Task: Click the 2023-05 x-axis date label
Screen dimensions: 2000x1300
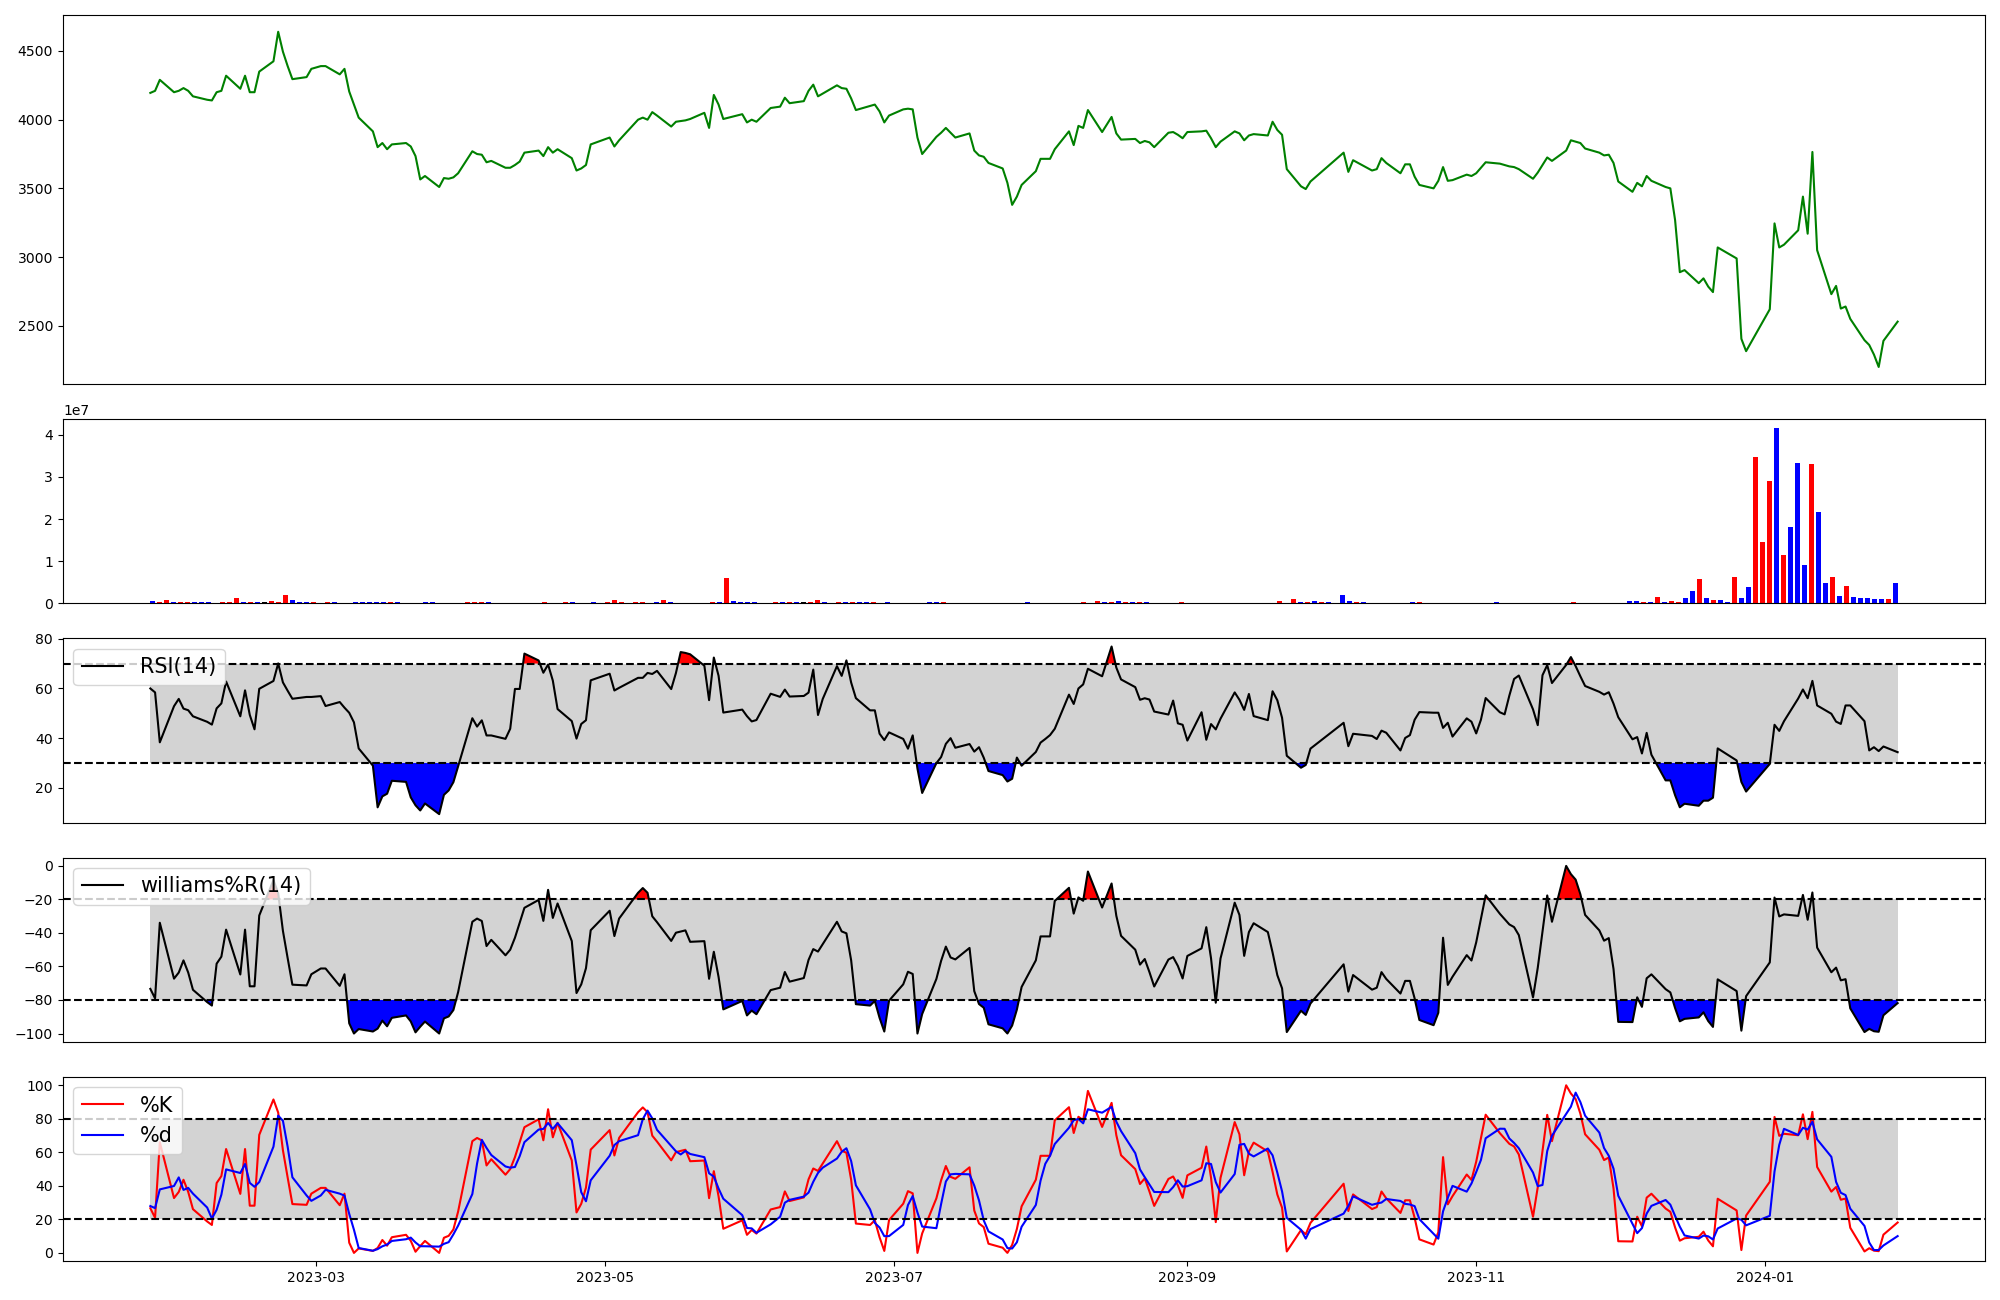Action: point(604,1277)
